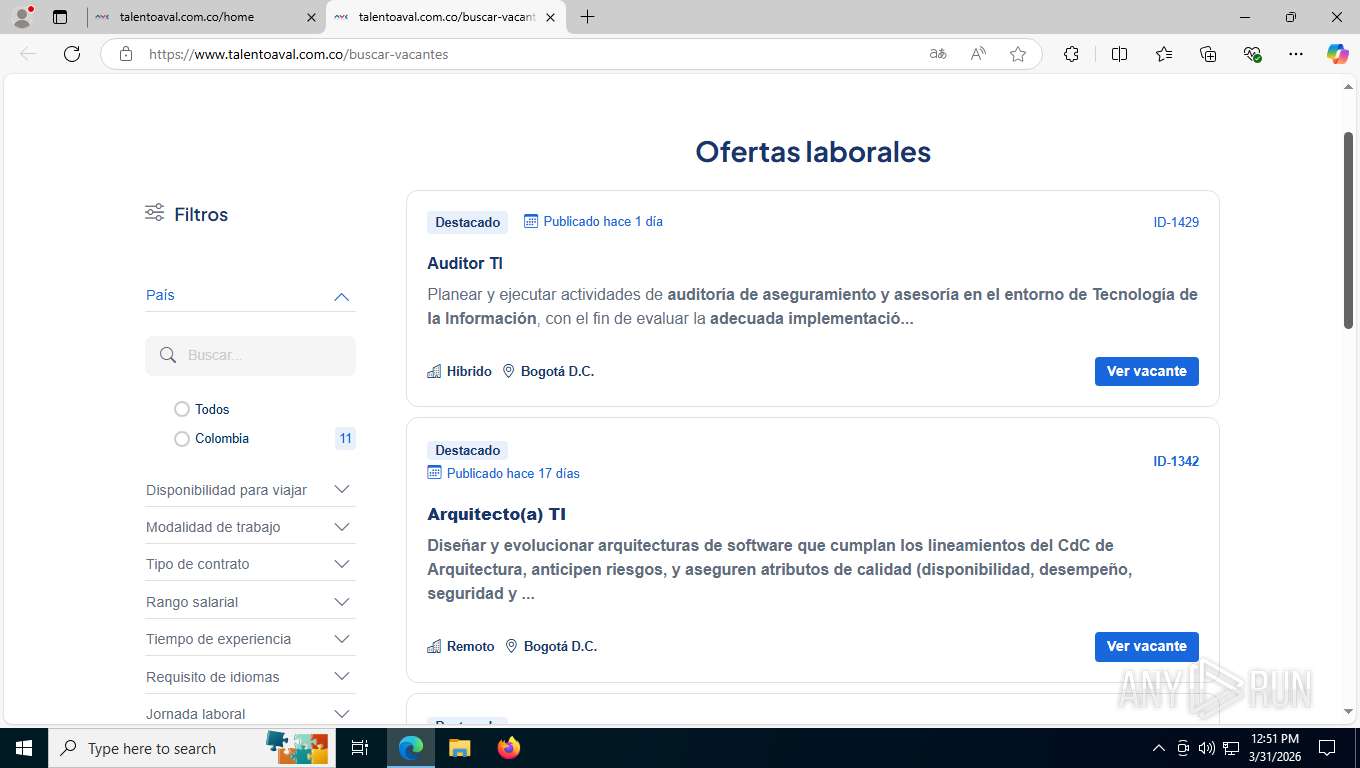The width and height of the screenshot is (1360, 768).
Task: Open the Windows Start button
Action: [x=23, y=748]
